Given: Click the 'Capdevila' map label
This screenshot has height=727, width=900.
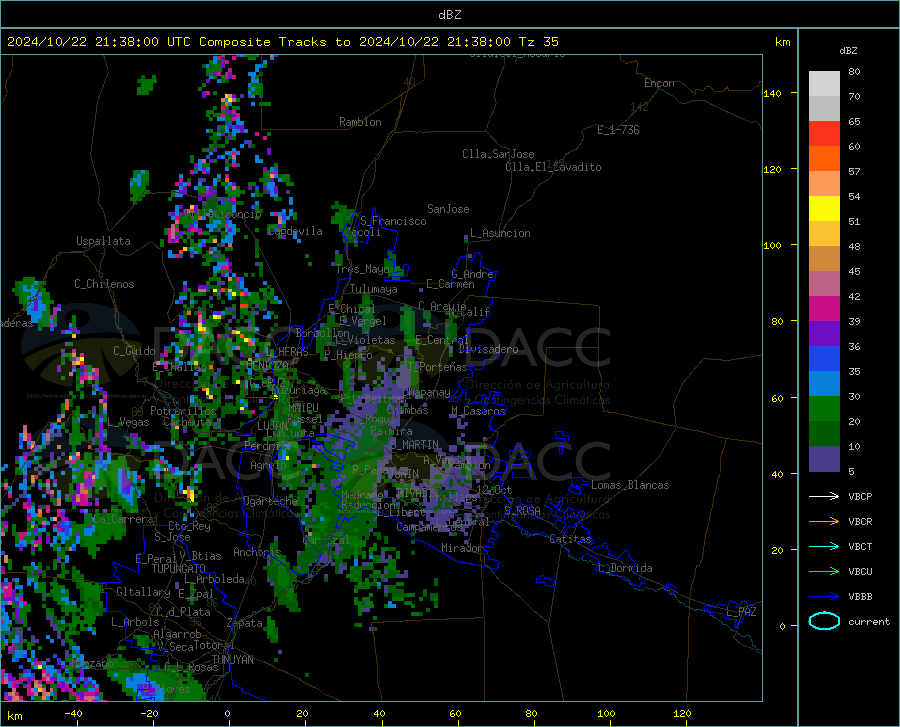Looking at the screenshot, I should click(295, 231).
